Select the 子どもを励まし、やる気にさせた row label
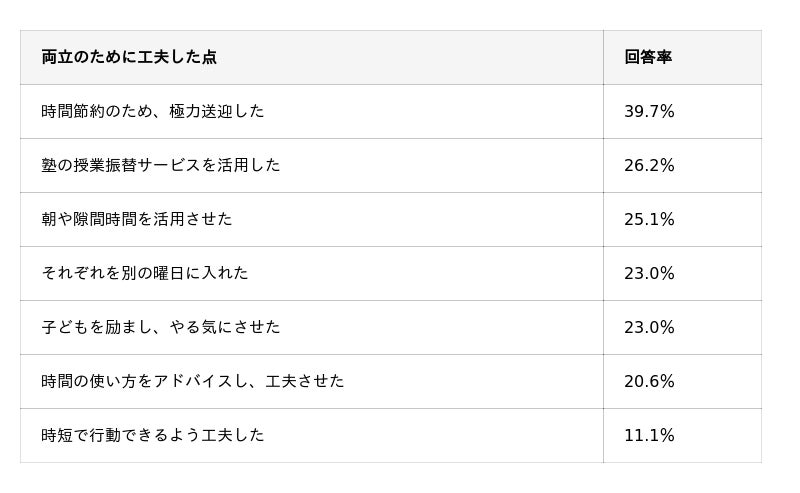 pyautogui.click(x=161, y=327)
